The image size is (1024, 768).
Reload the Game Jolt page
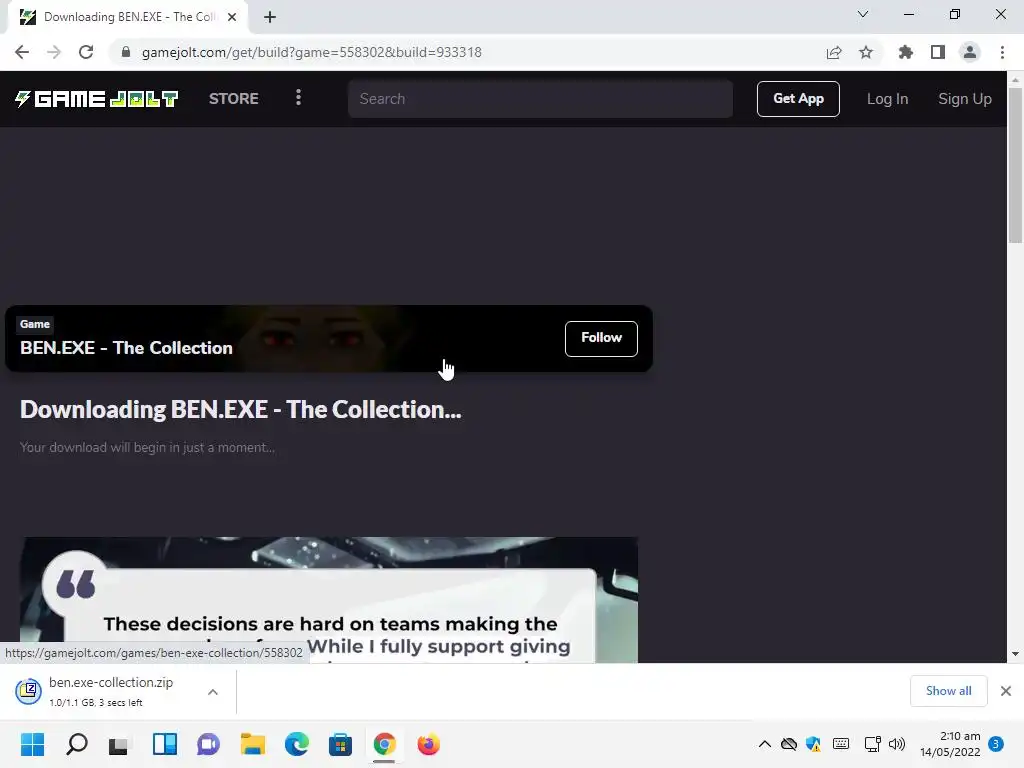86,52
